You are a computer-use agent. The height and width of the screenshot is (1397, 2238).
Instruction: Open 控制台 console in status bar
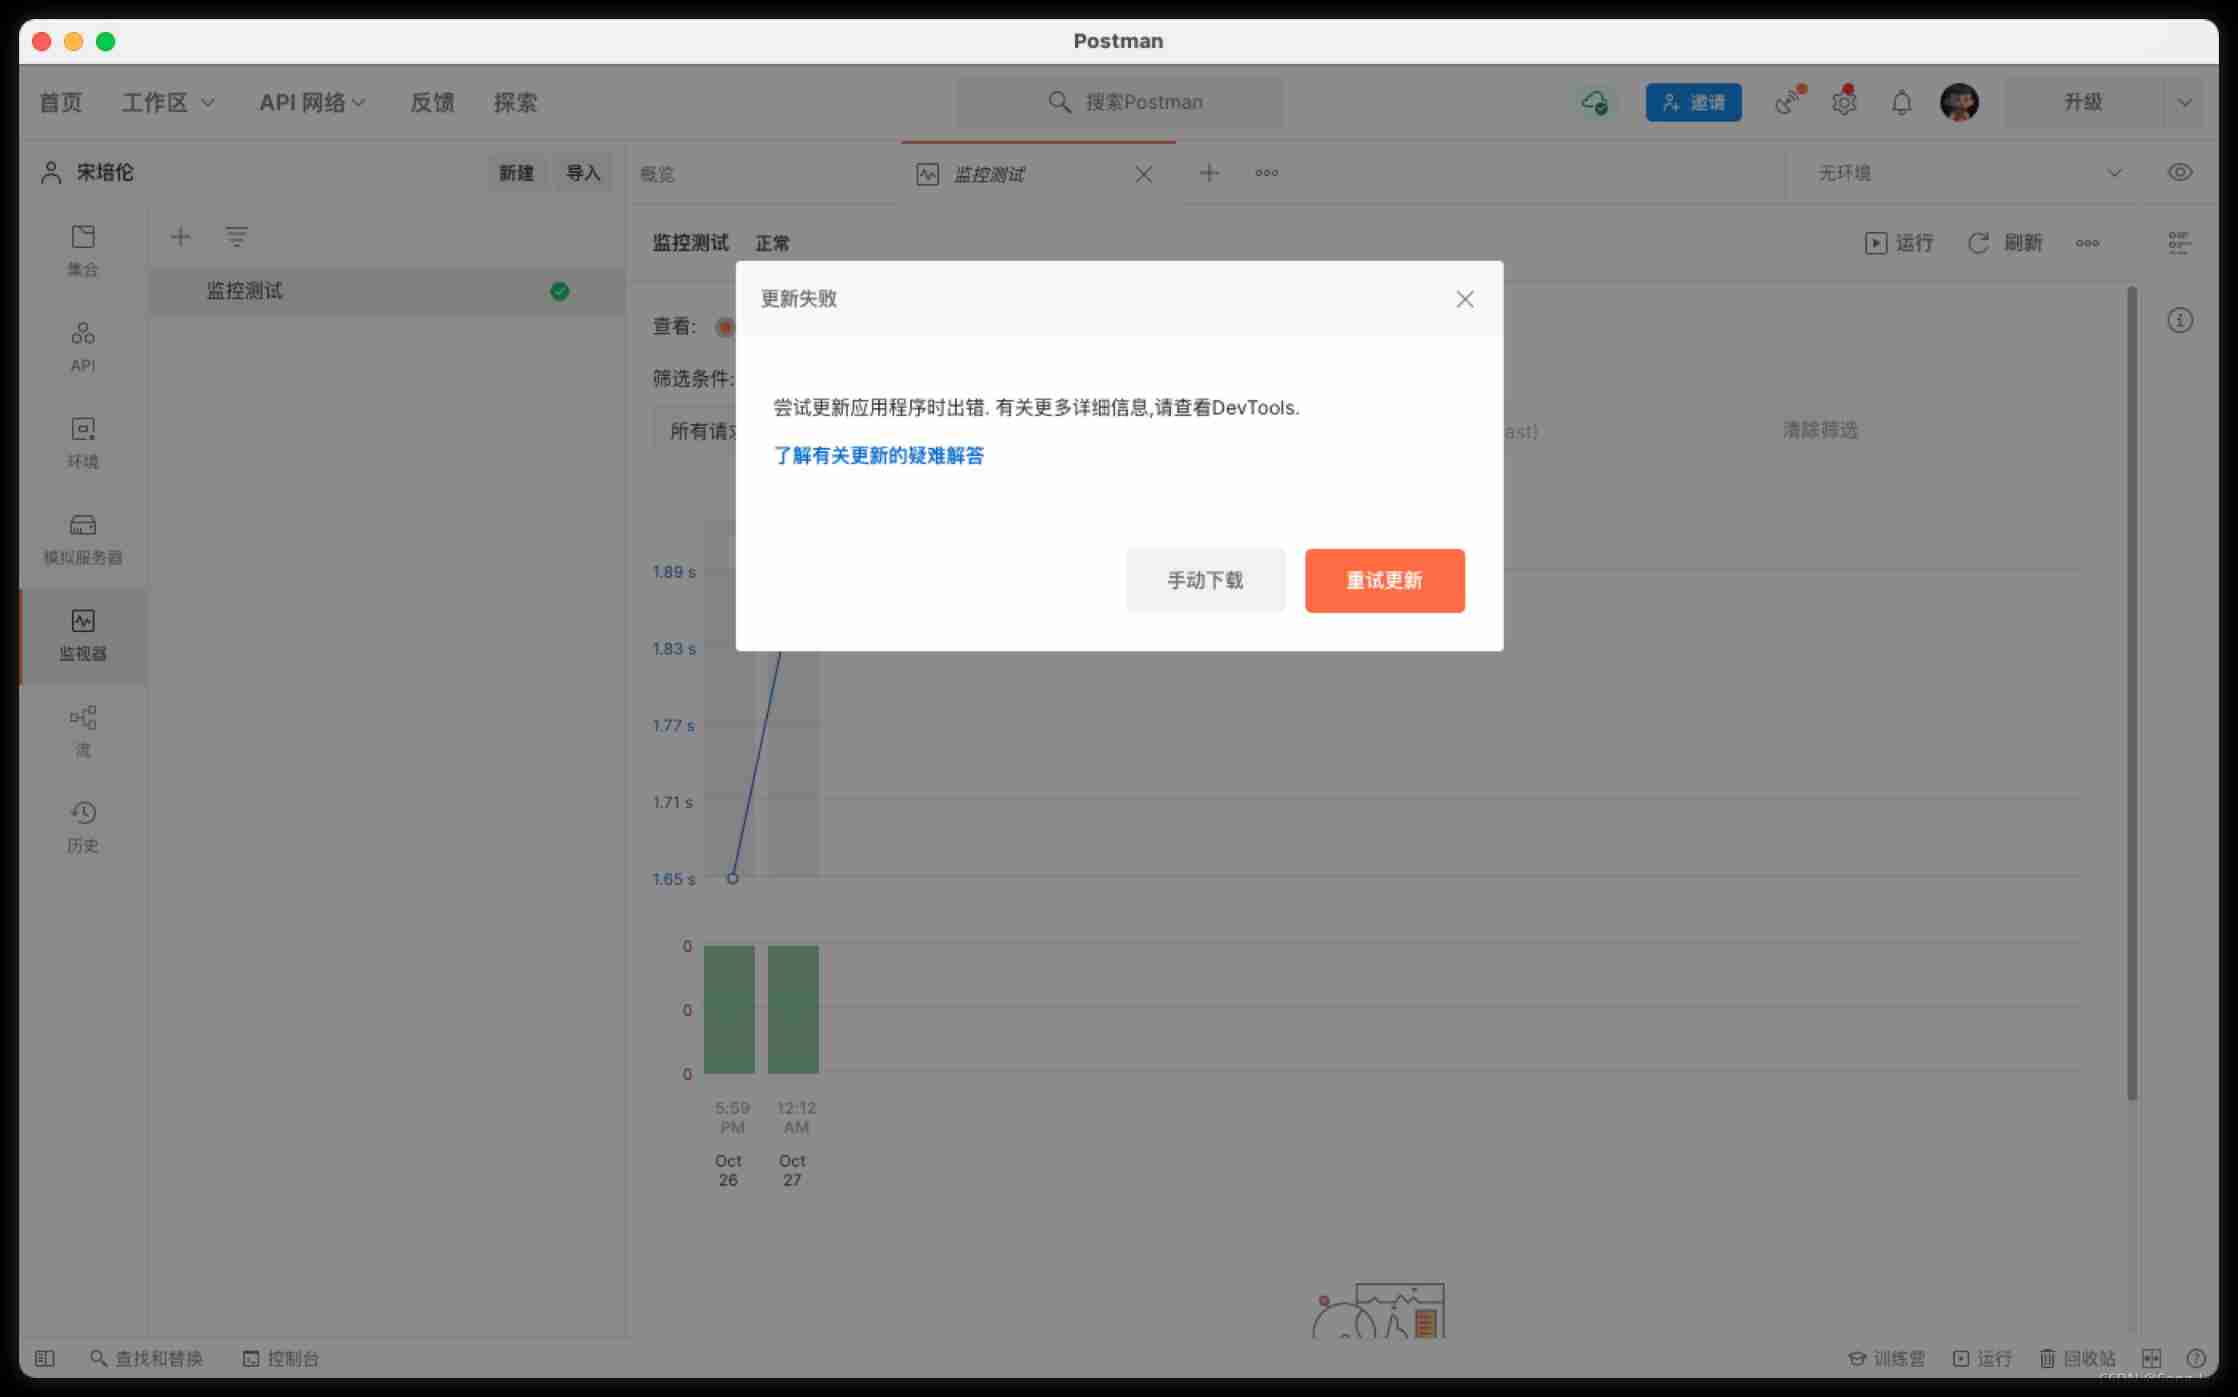coord(281,1358)
